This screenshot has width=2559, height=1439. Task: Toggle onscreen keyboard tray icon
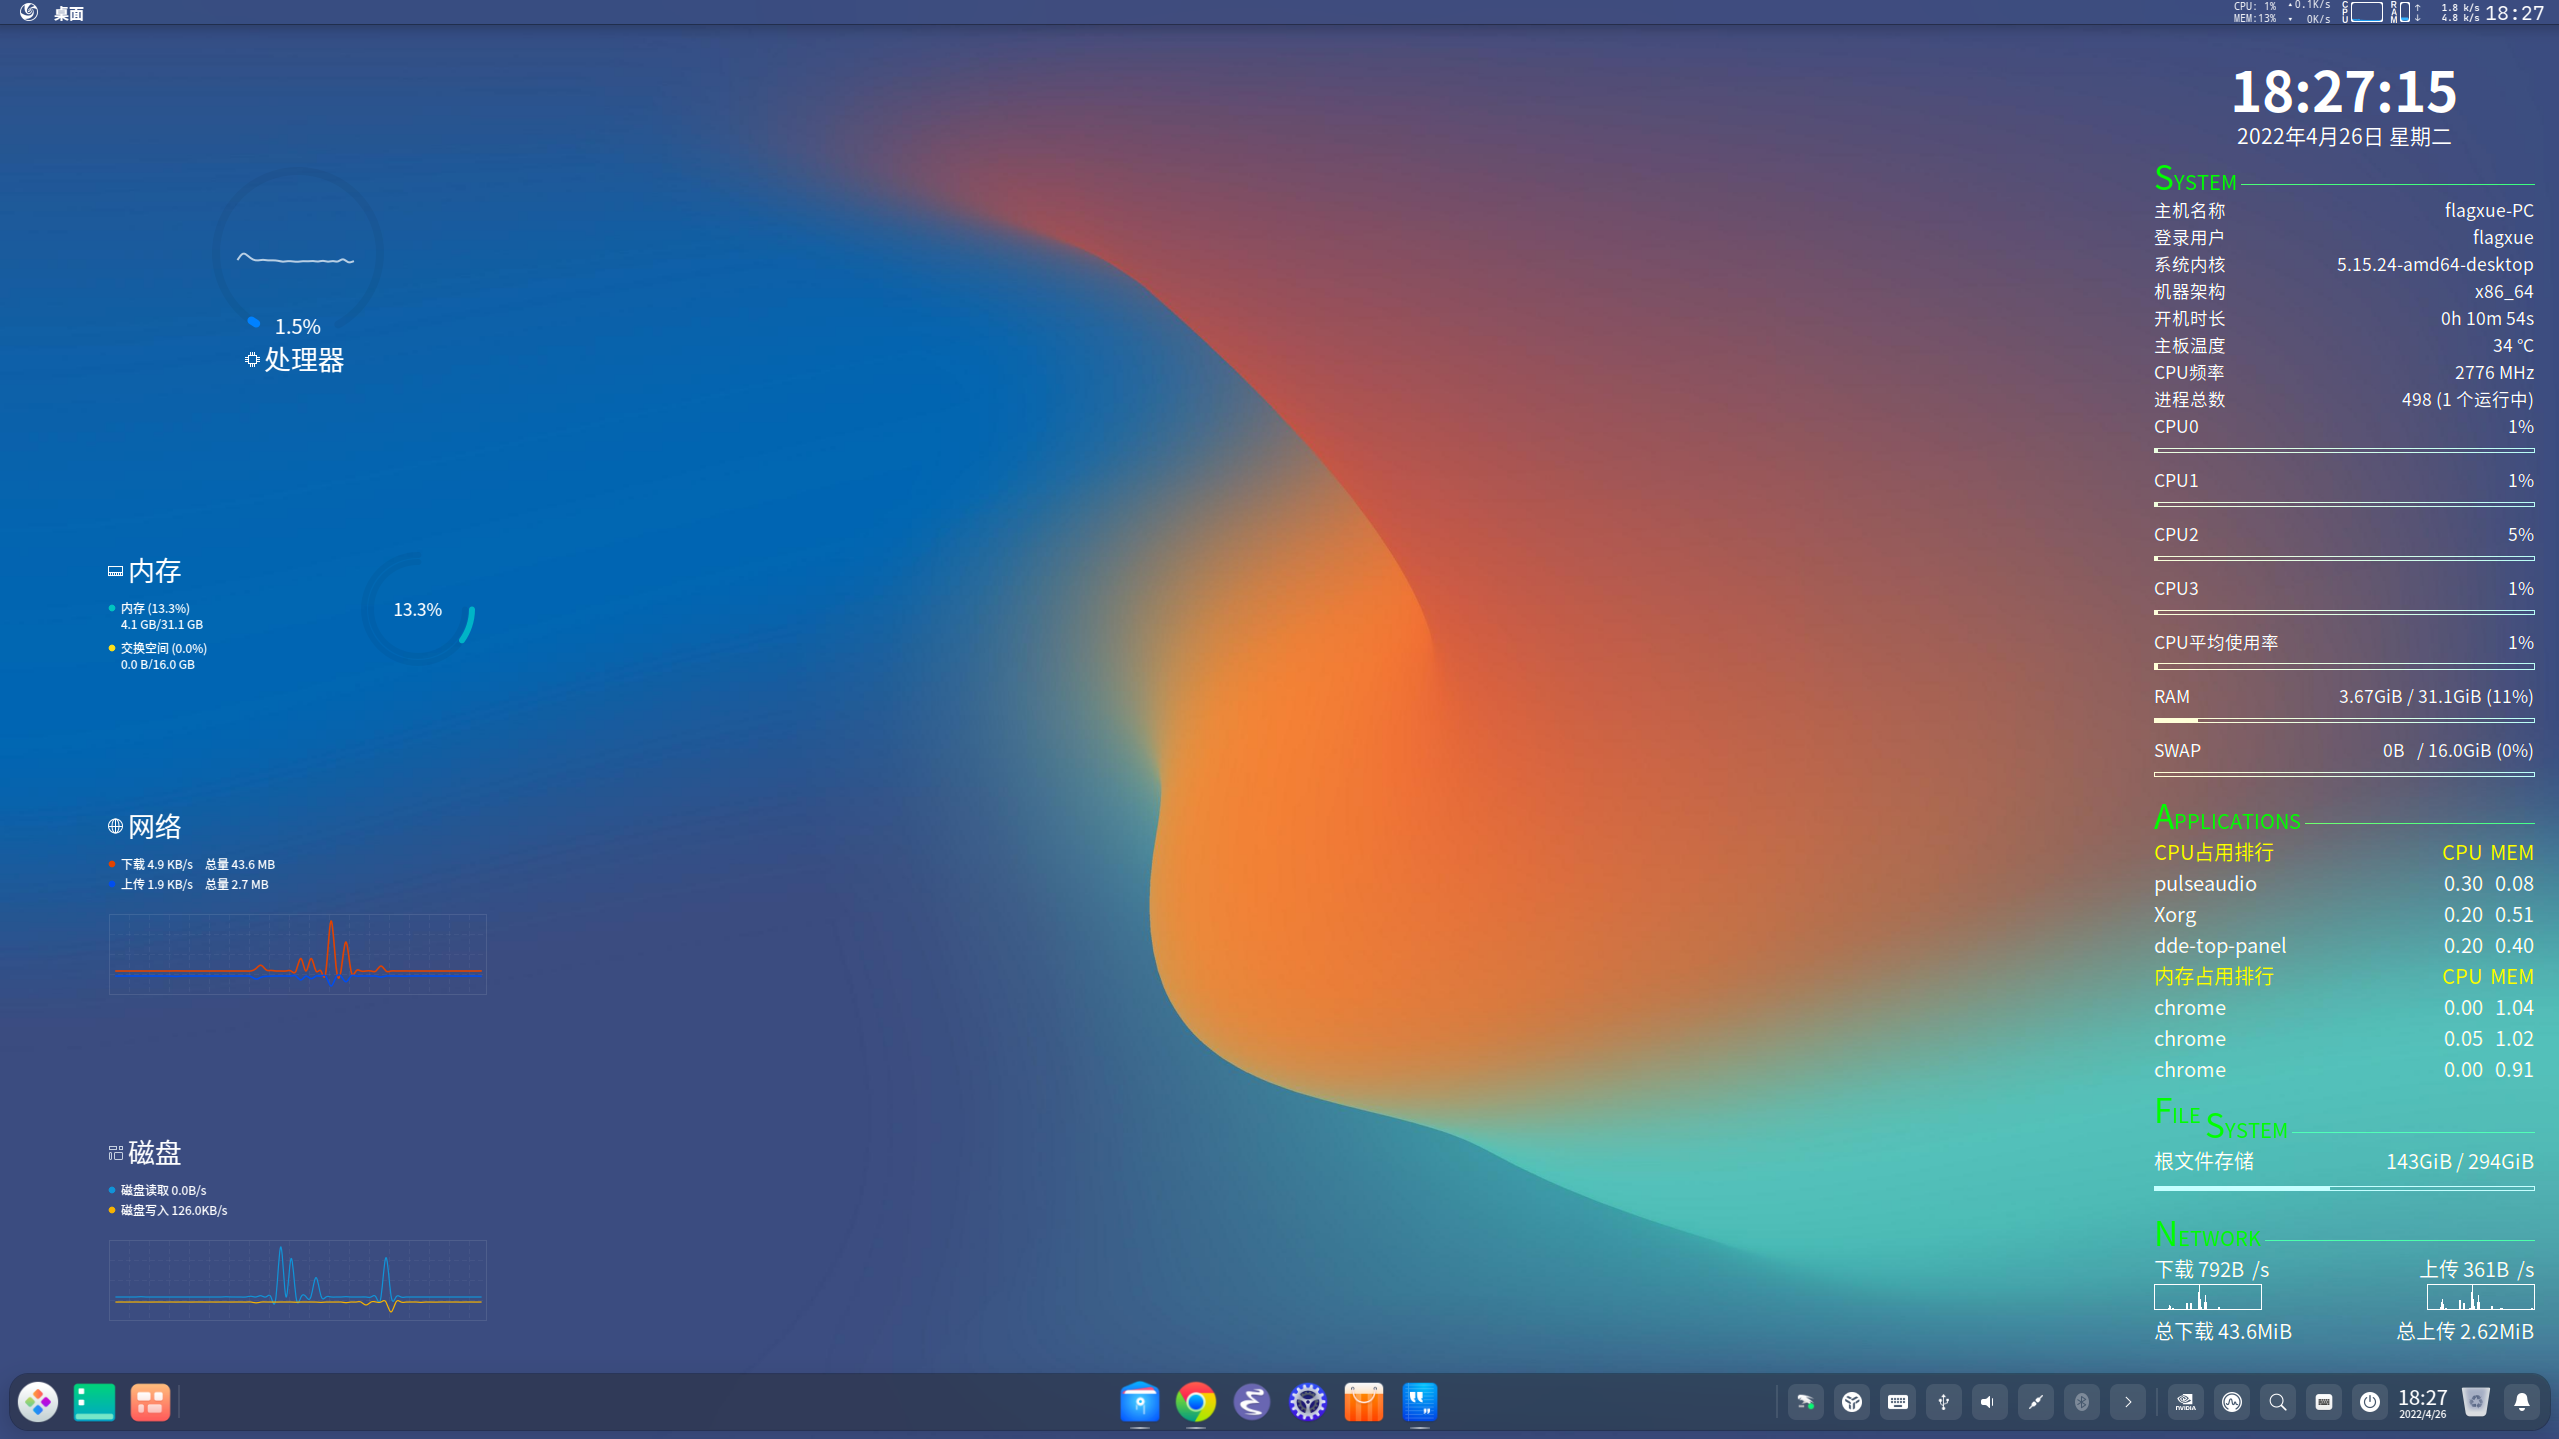[x=1898, y=1402]
